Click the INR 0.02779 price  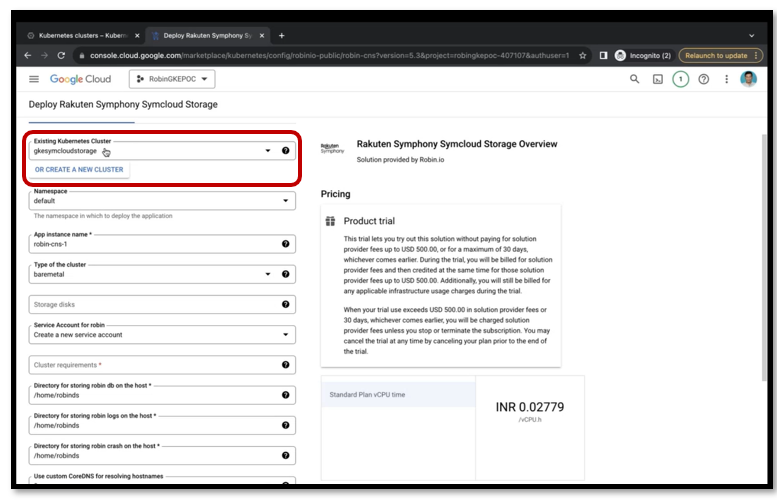pos(530,407)
